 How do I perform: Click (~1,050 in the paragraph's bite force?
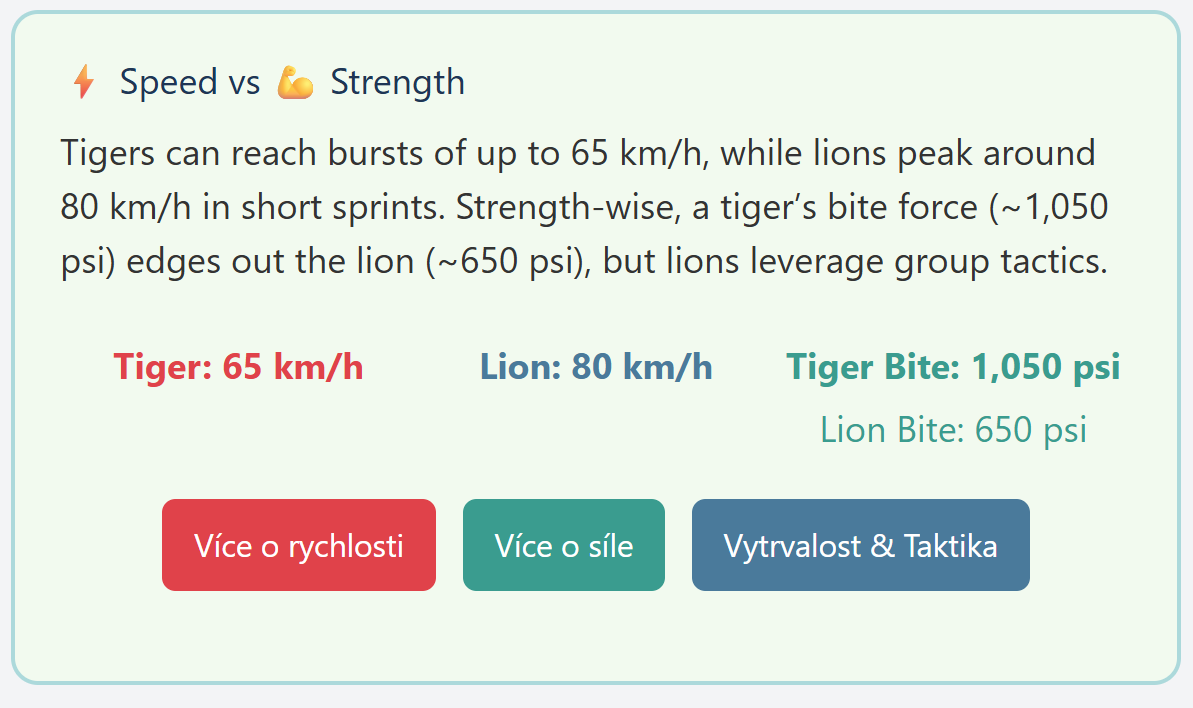click(x=1048, y=208)
